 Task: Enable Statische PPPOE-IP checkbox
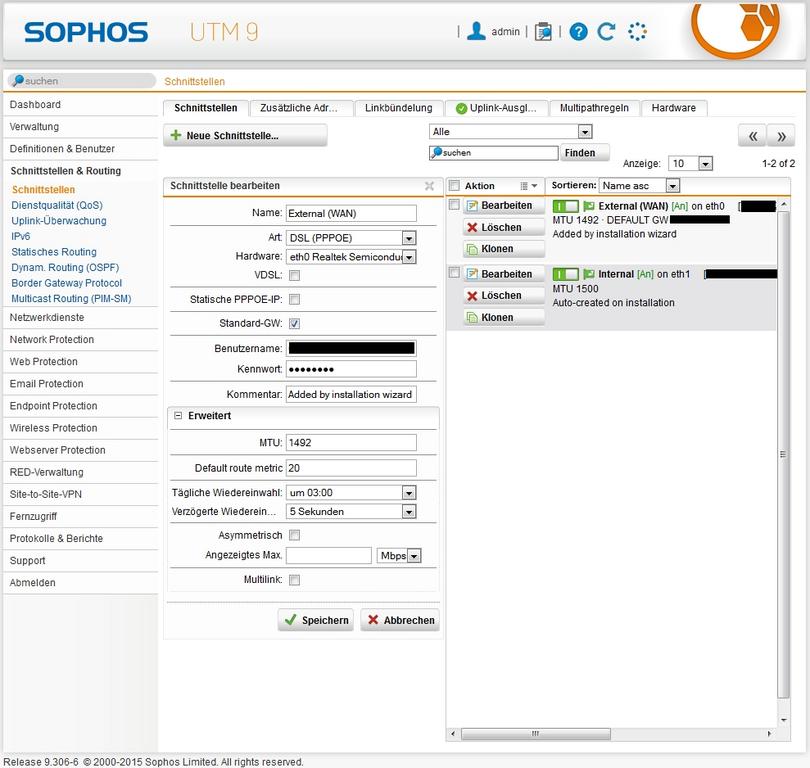tap(294, 300)
